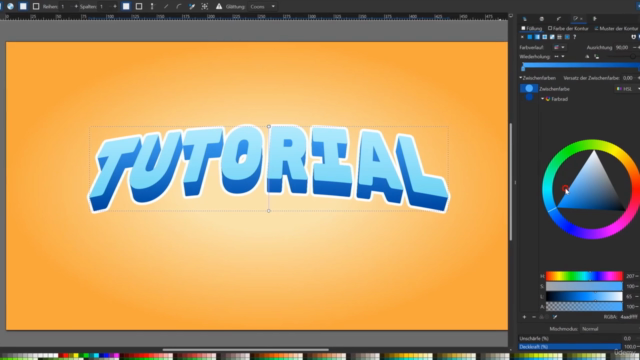Select the diagonal line icon in the toolbar
This screenshot has height=360, width=640.
tap(166, 7)
